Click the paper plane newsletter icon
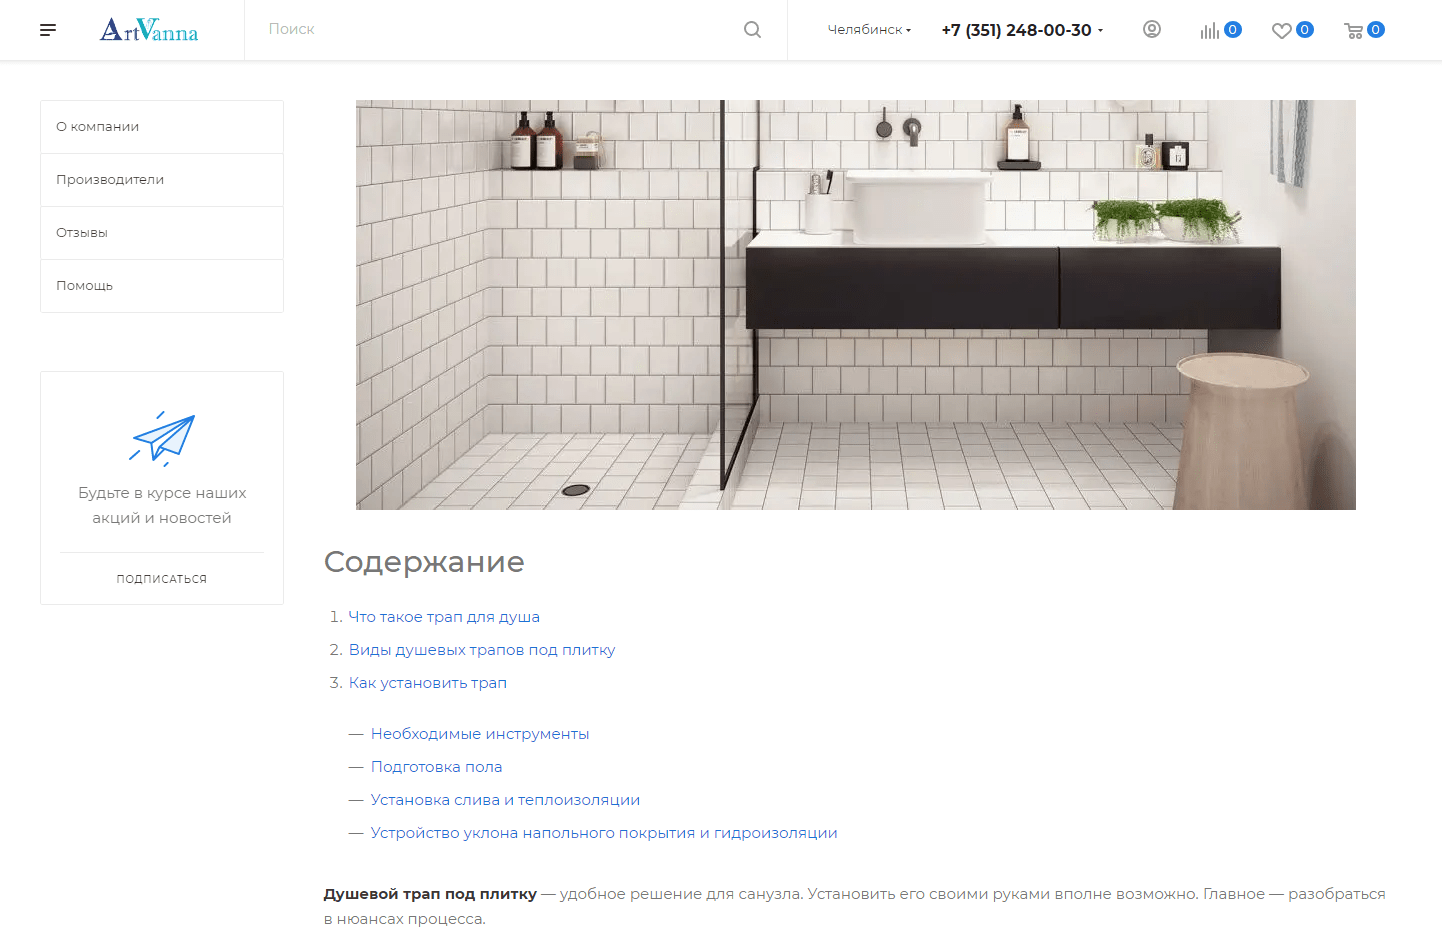The width and height of the screenshot is (1442, 946). pyautogui.click(x=162, y=439)
